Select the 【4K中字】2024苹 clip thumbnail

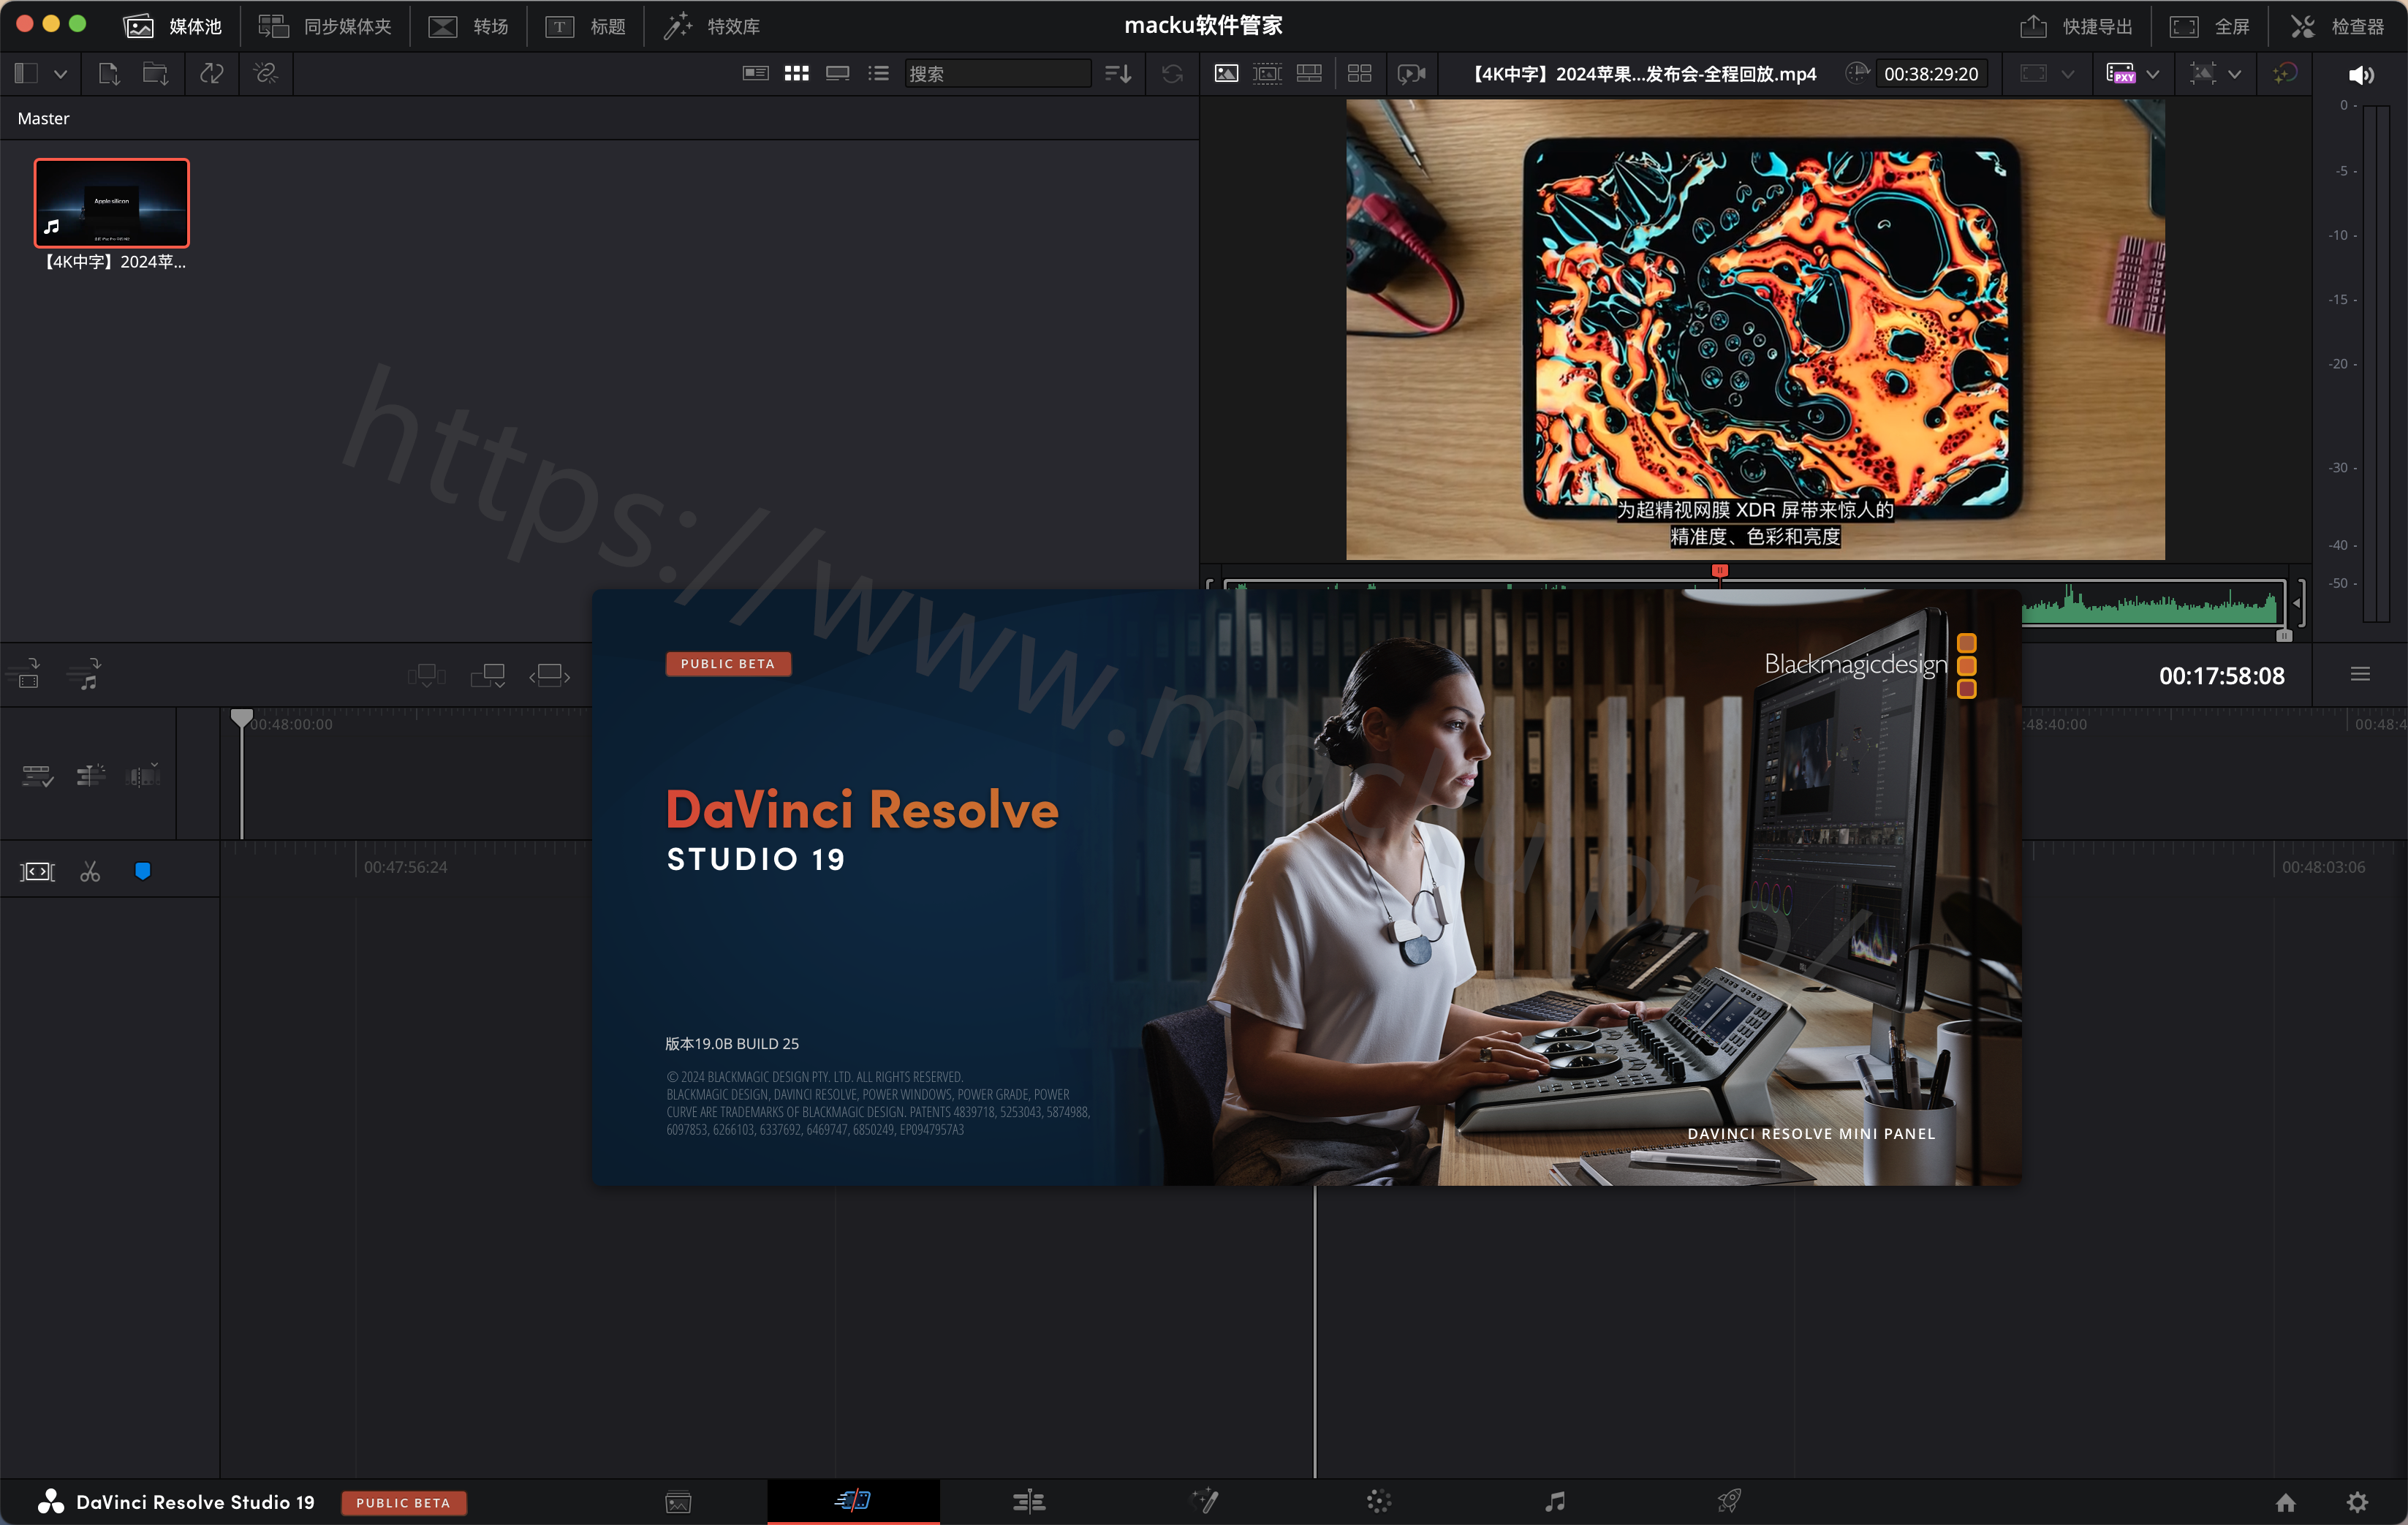click(112, 203)
